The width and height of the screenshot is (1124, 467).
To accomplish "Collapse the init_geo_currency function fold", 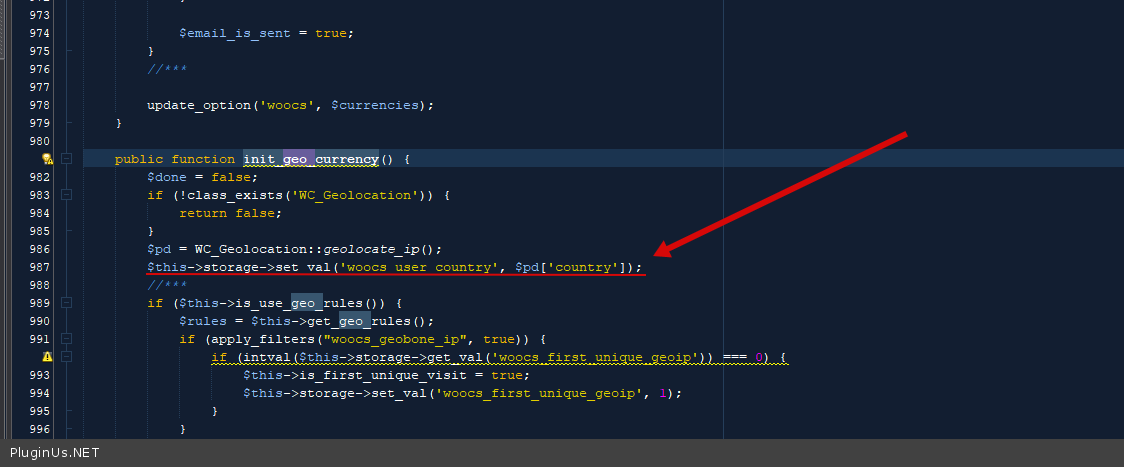I will click(66, 159).
